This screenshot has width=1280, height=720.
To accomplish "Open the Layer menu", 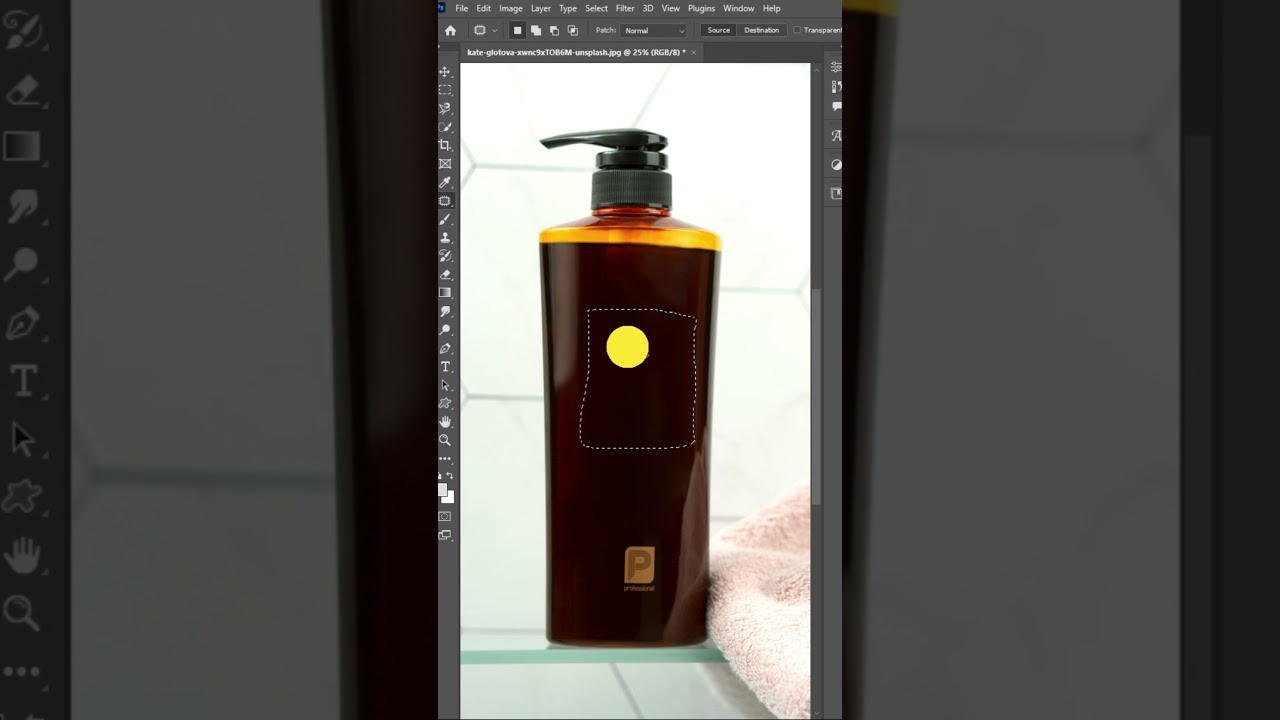I will pos(541,8).
